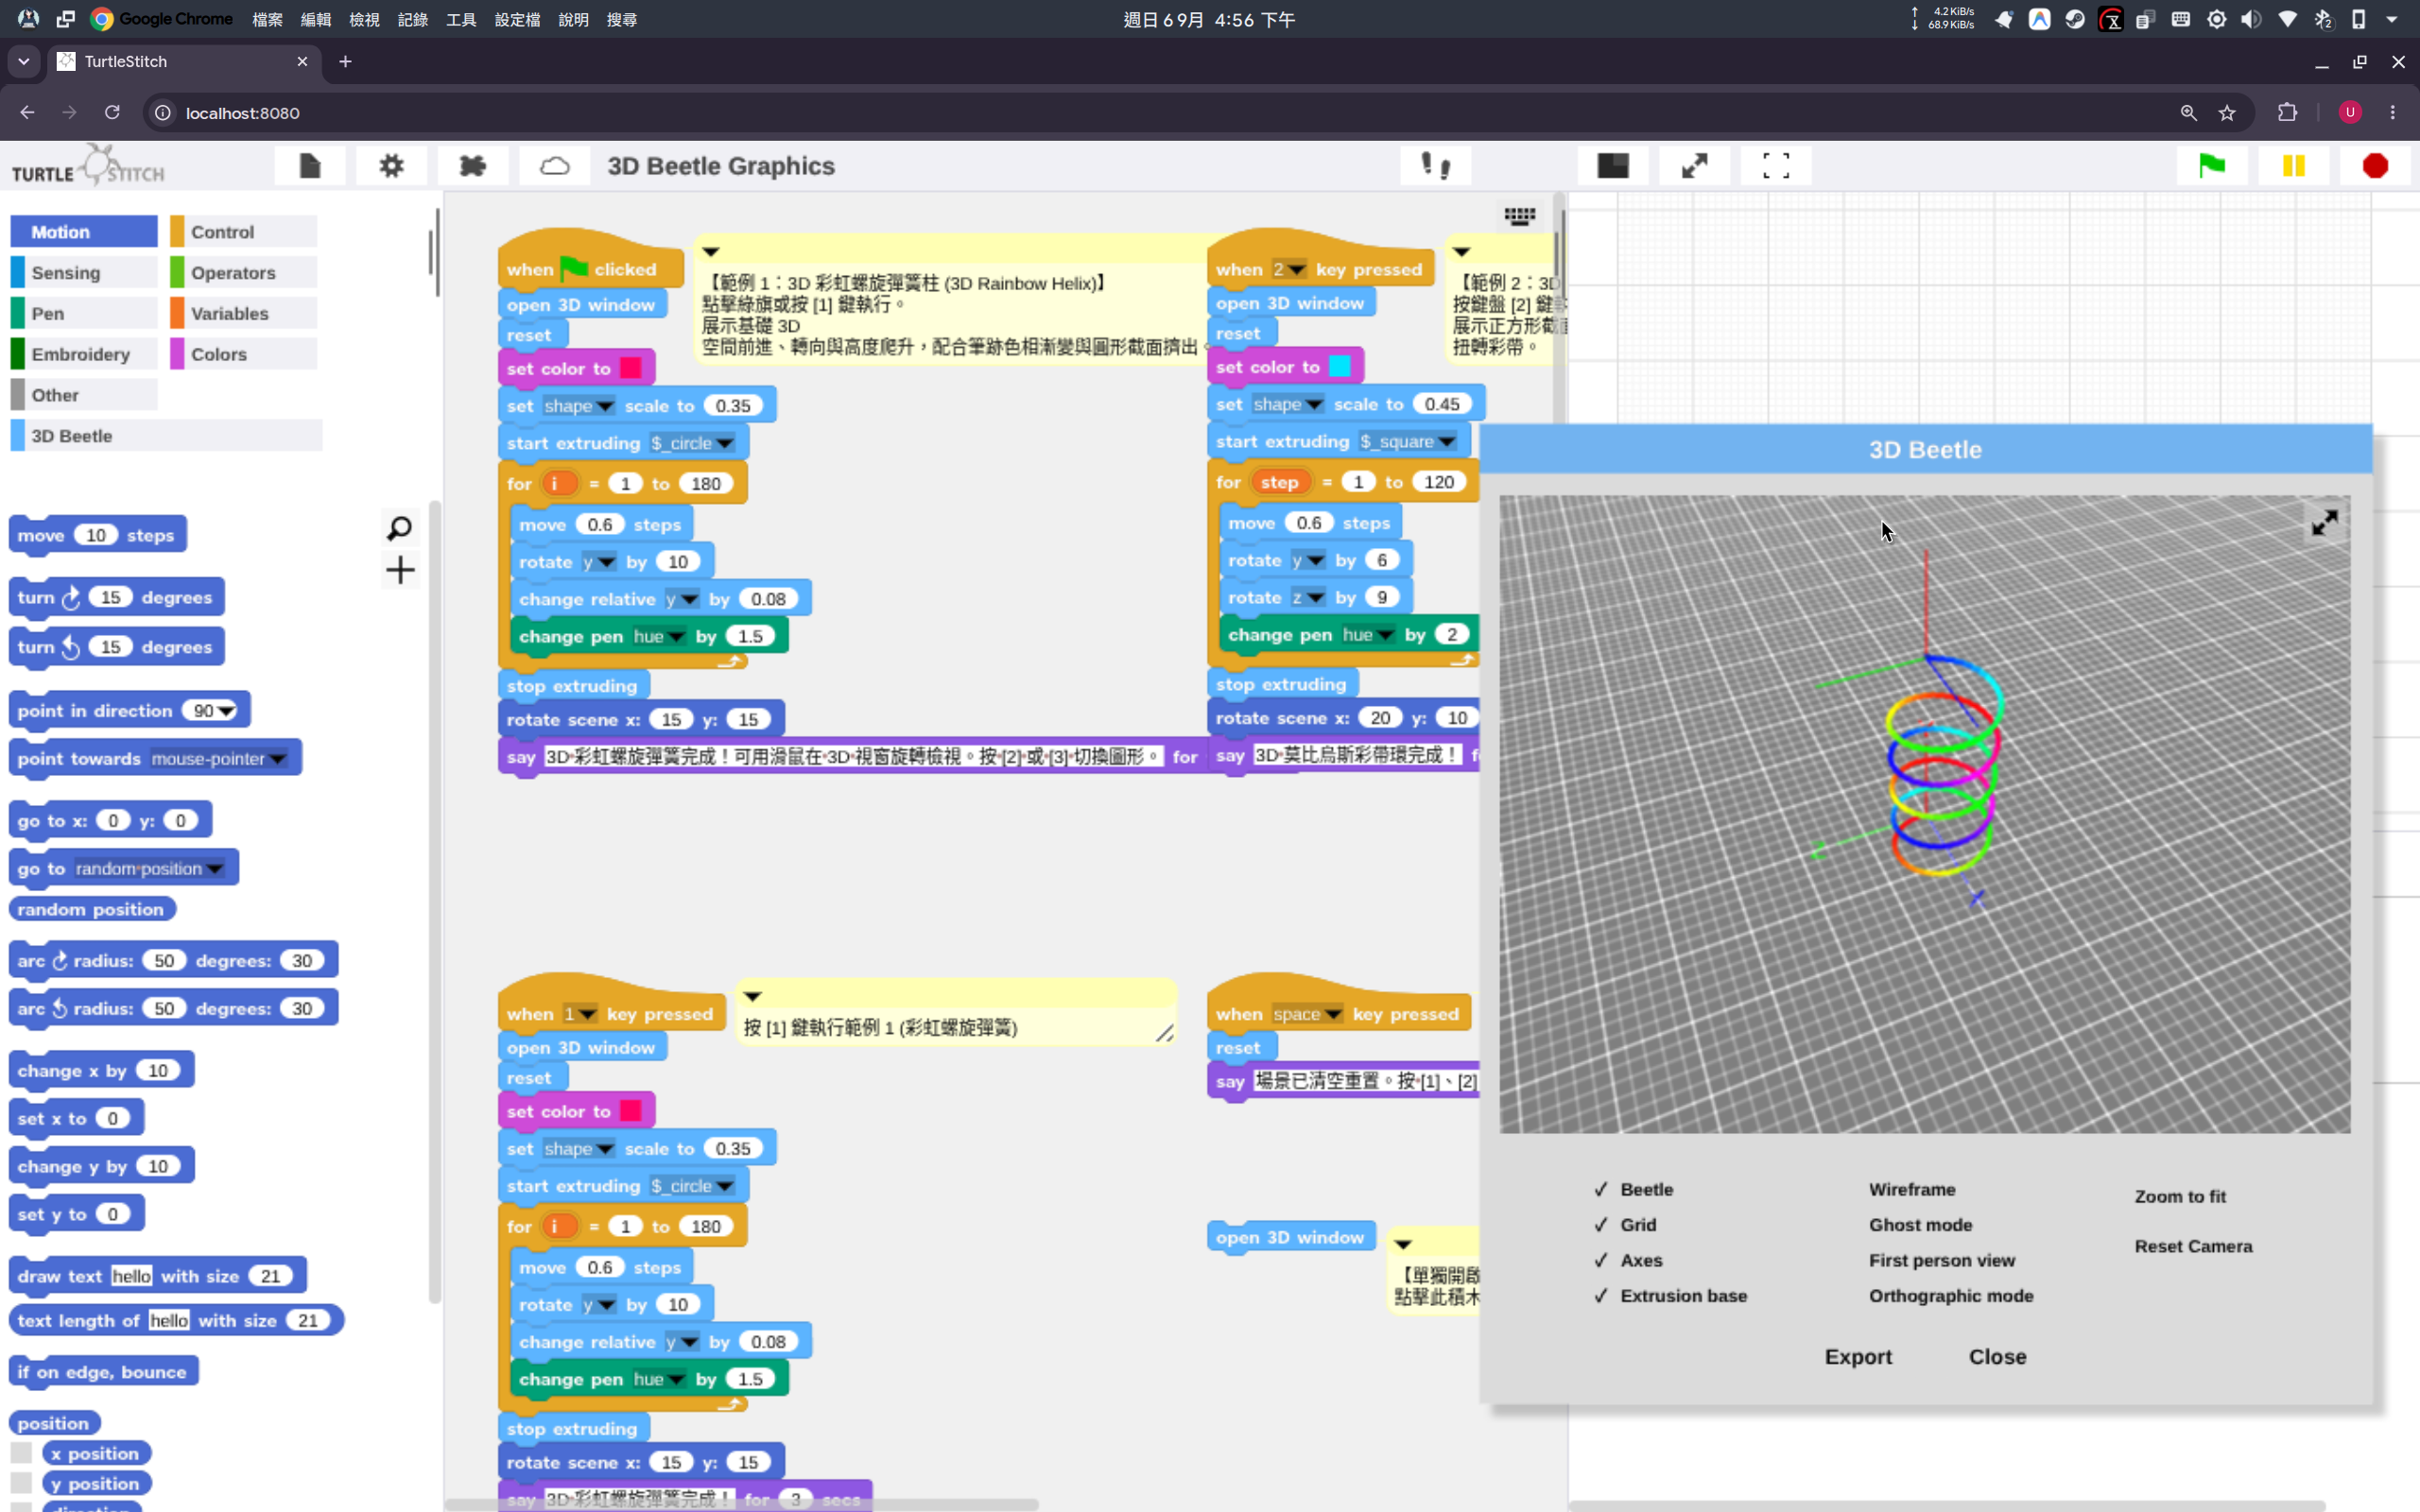Toggle the Beetle visibility option
The image size is (2420, 1512).
coord(1634,1190)
